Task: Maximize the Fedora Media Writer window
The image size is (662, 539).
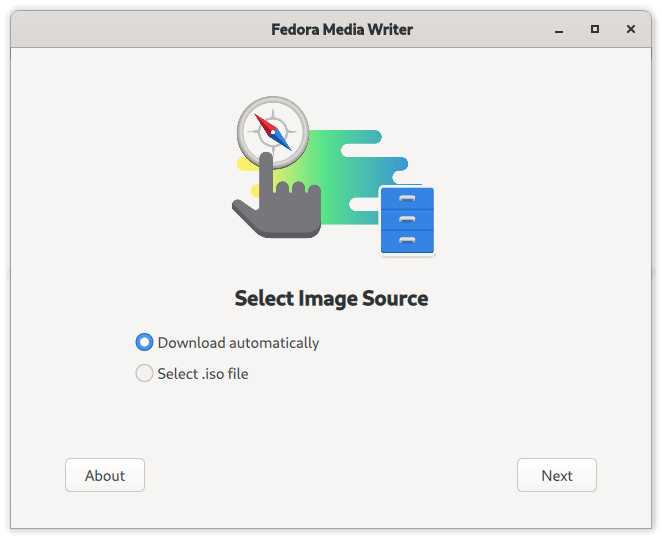Action: pos(595,29)
